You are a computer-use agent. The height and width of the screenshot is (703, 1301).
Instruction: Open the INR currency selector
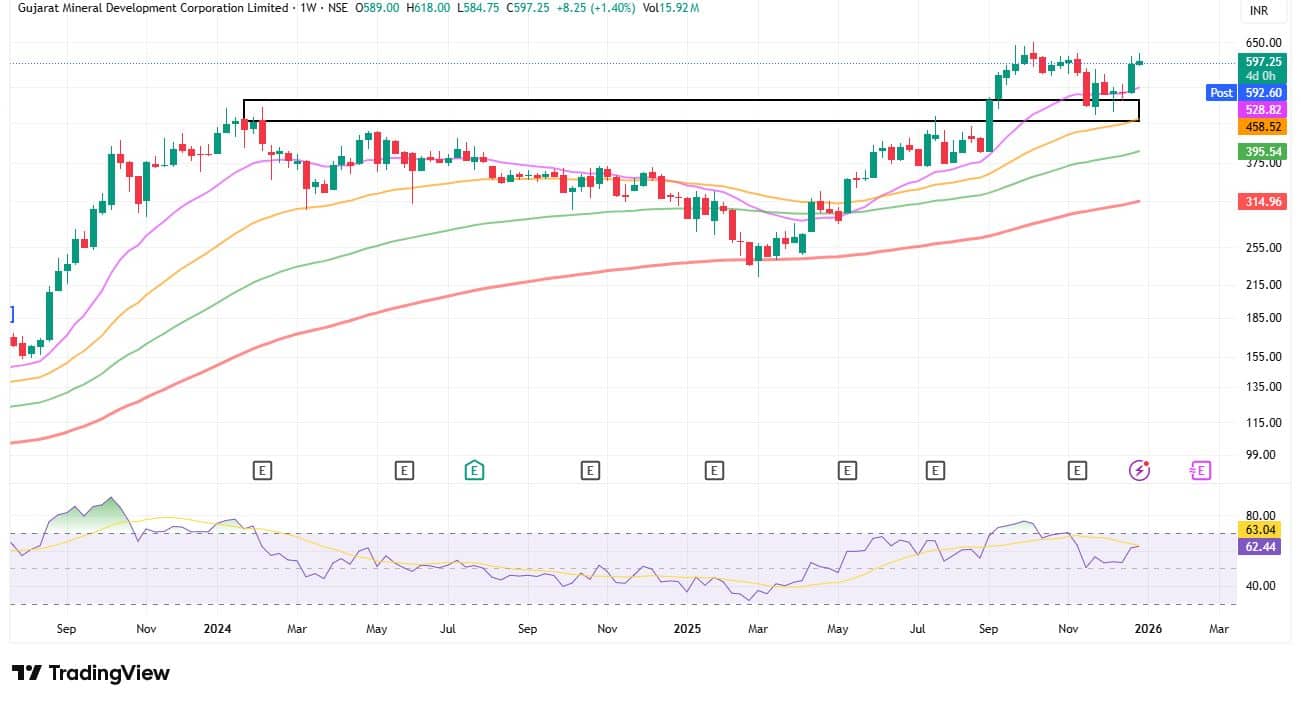1261,12
